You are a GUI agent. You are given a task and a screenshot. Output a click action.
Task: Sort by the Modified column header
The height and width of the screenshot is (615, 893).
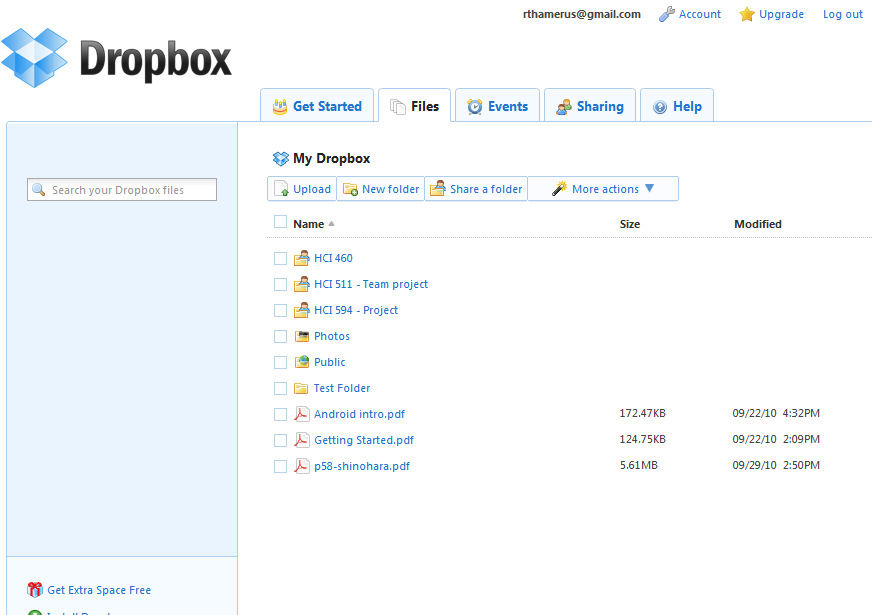(x=757, y=224)
